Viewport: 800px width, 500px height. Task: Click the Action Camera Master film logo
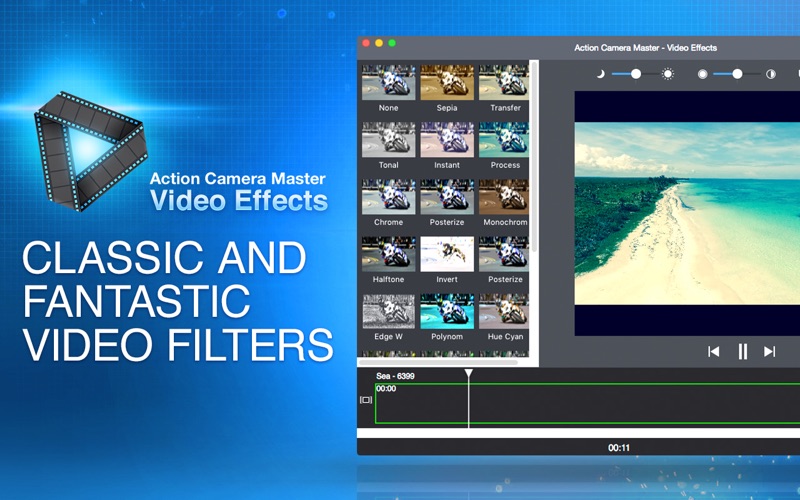click(x=90, y=151)
